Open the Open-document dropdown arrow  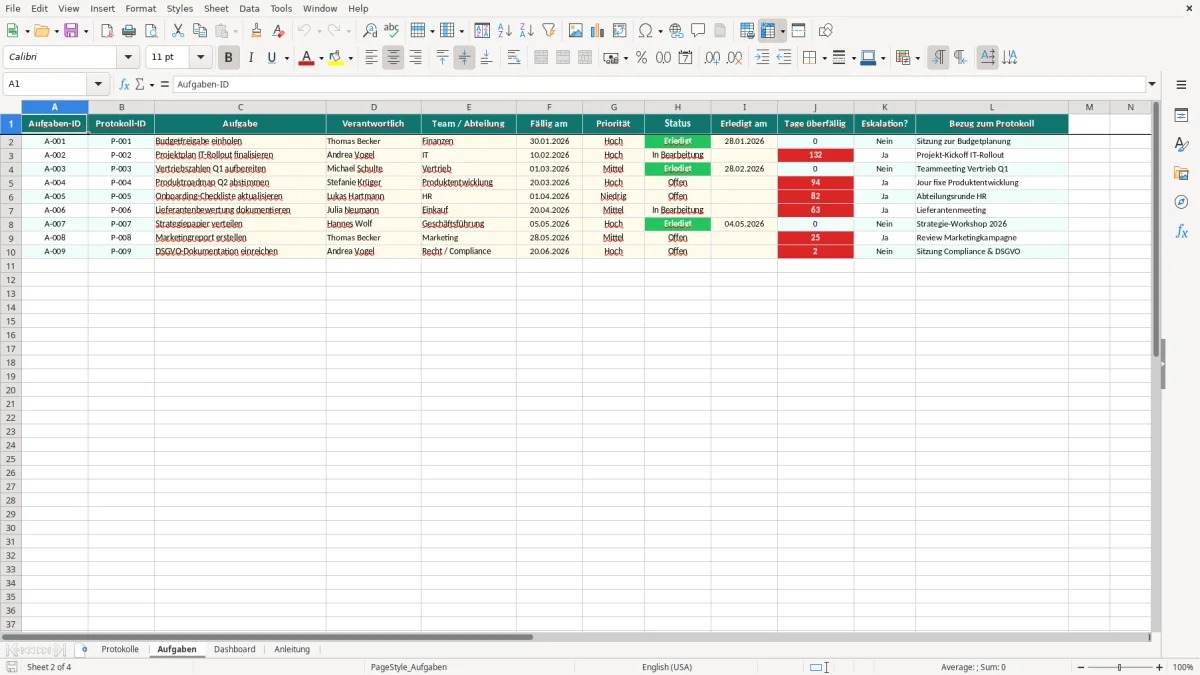(x=57, y=31)
